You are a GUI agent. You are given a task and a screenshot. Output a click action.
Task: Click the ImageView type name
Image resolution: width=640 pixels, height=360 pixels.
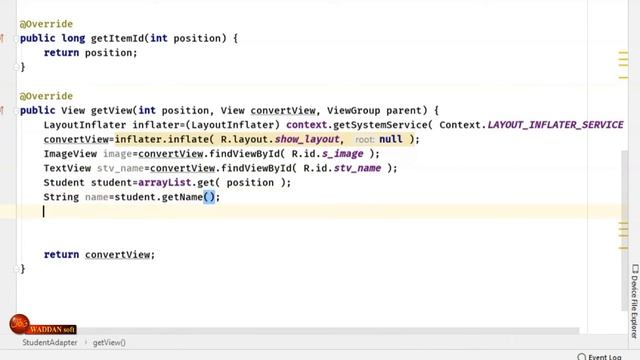[x=70, y=153]
